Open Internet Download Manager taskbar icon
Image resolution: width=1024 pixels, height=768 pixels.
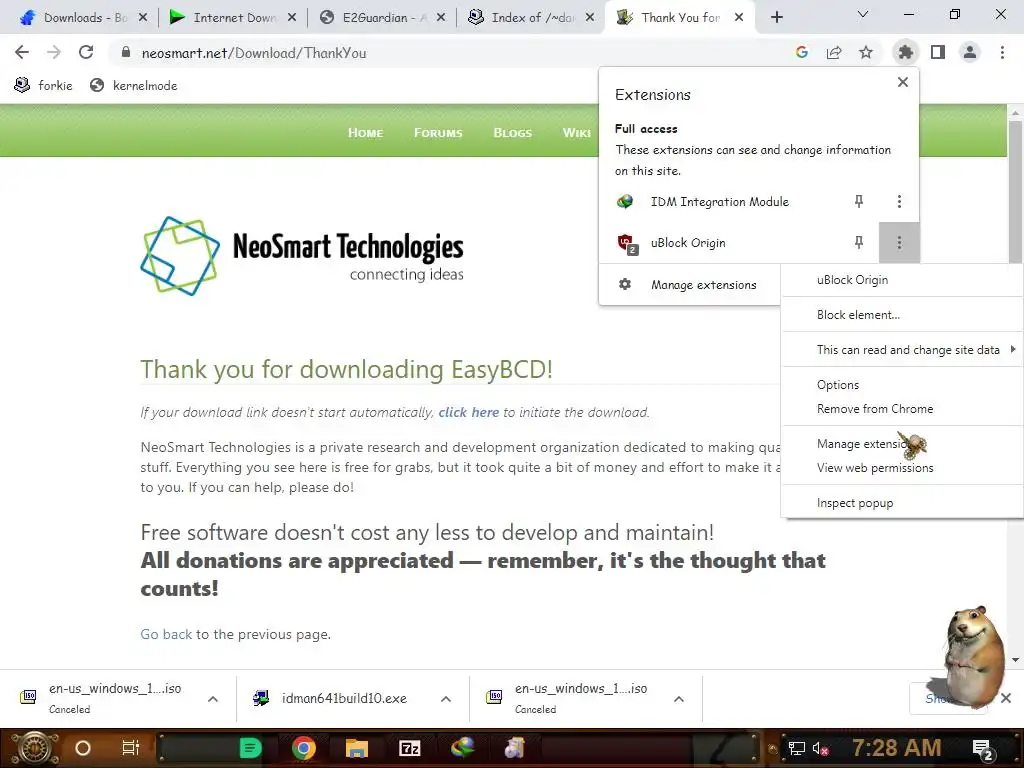click(x=462, y=748)
